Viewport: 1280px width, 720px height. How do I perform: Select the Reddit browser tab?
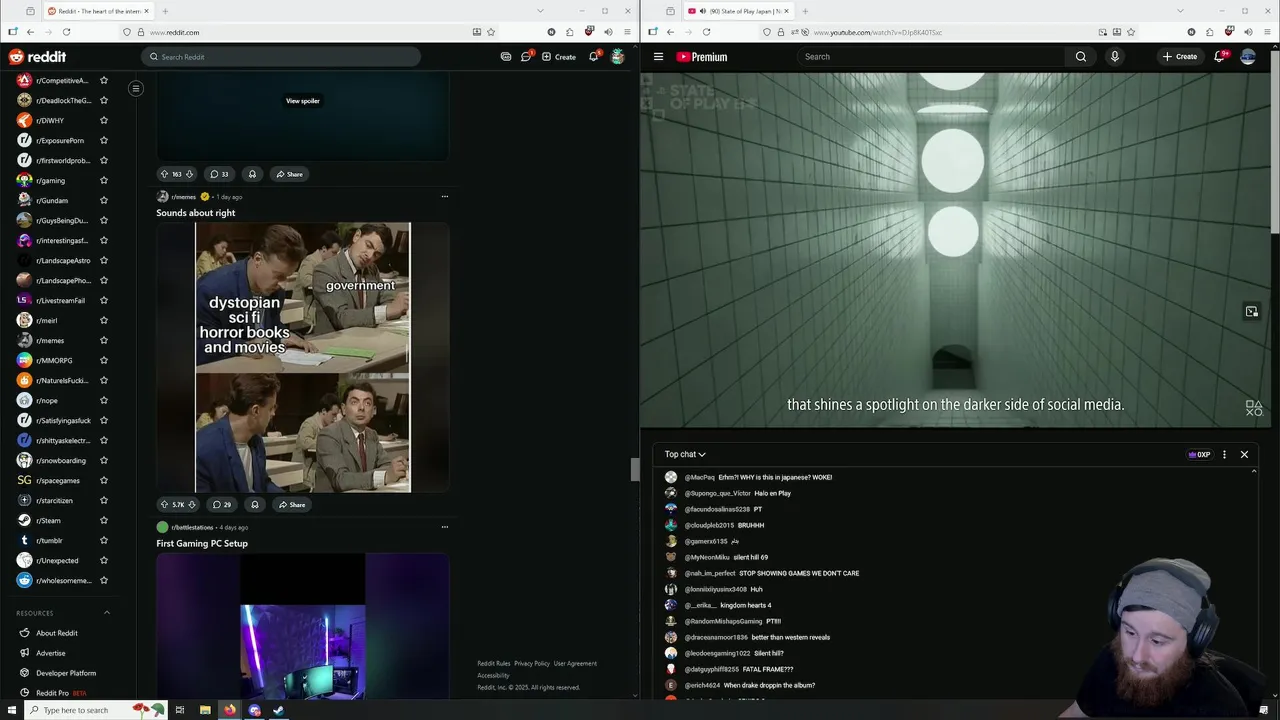[97, 11]
